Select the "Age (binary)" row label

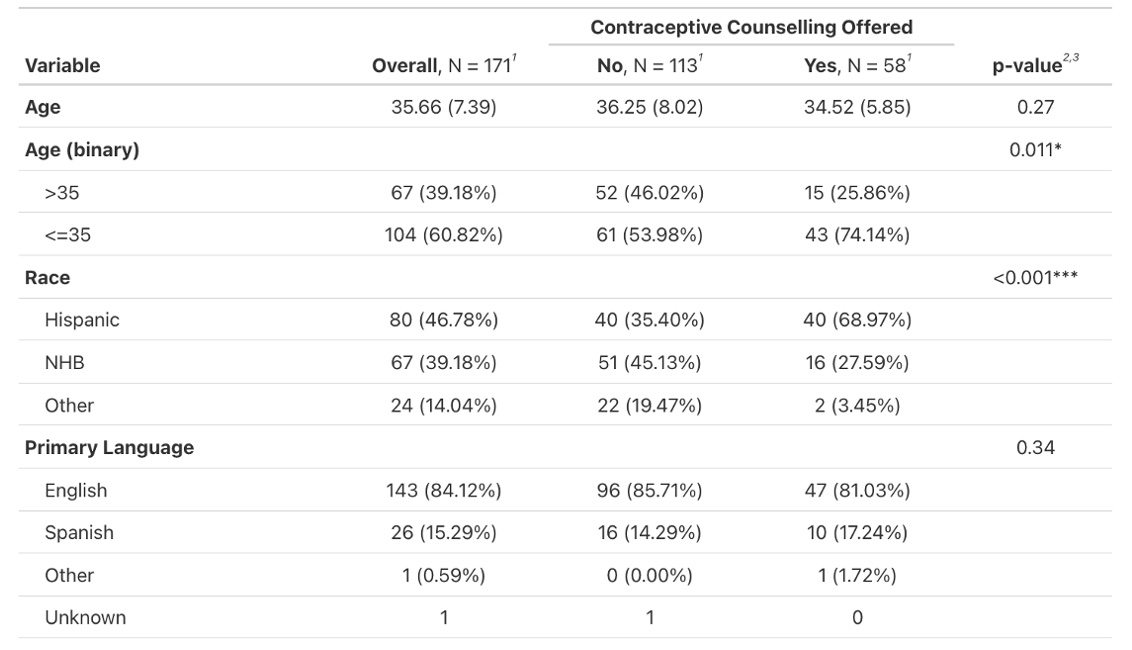(x=82, y=150)
